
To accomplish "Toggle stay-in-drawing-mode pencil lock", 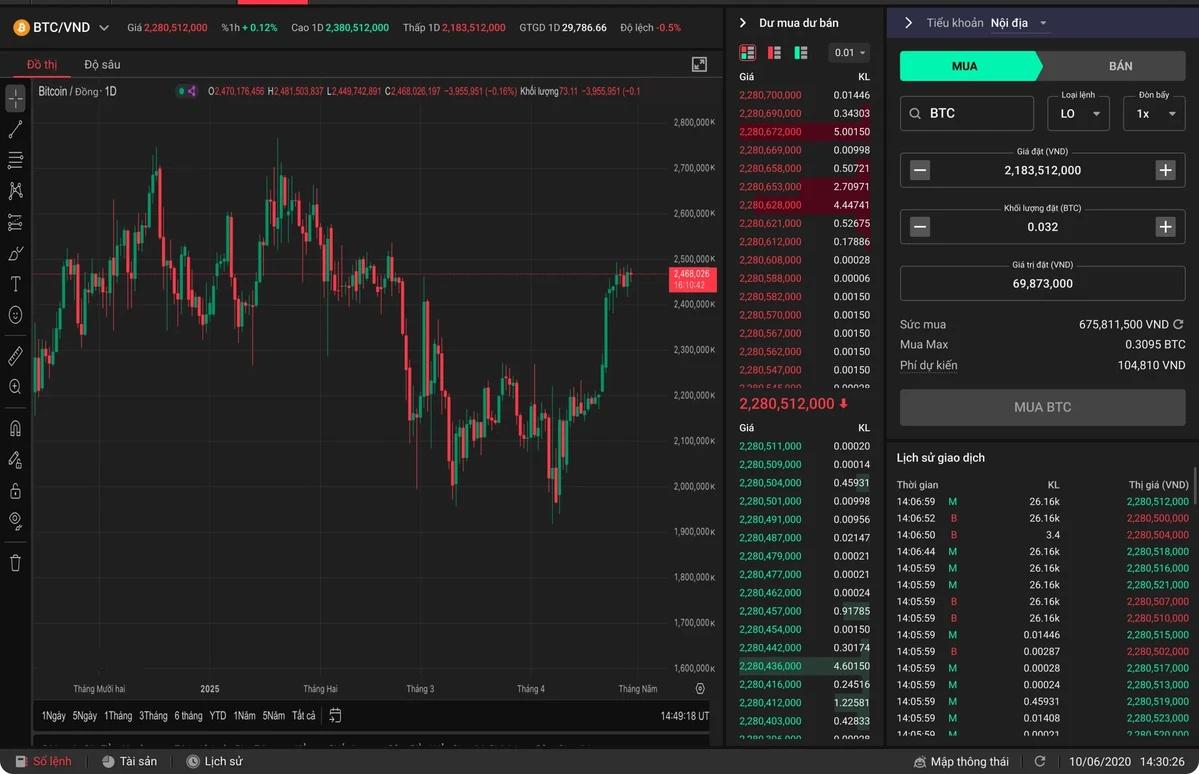I will pos(15,459).
